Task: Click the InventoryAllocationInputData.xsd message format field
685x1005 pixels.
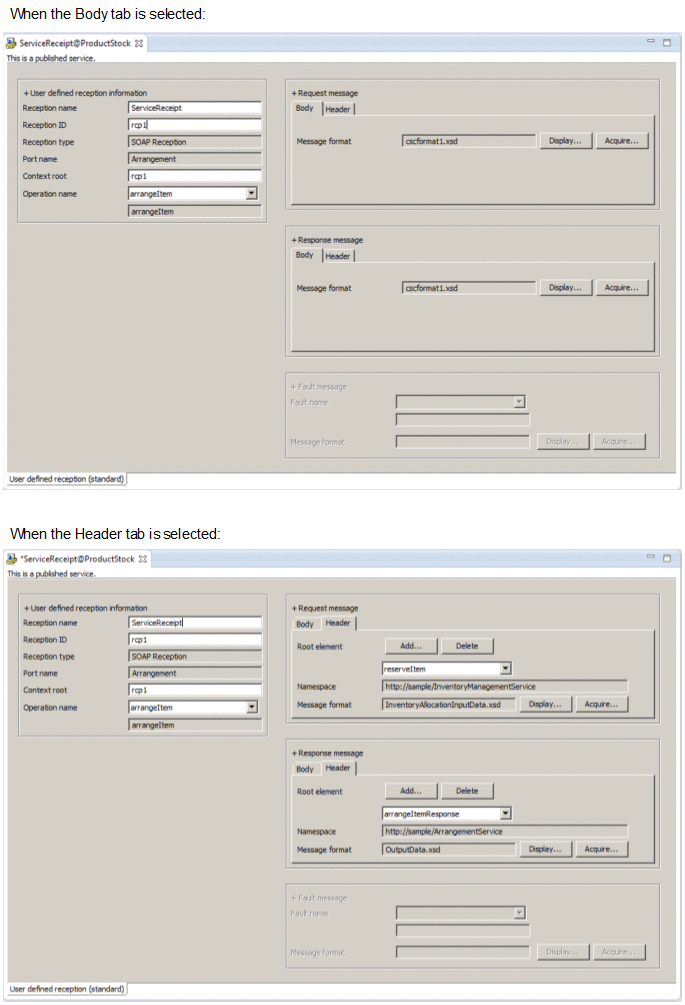Action: coord(449,704)
